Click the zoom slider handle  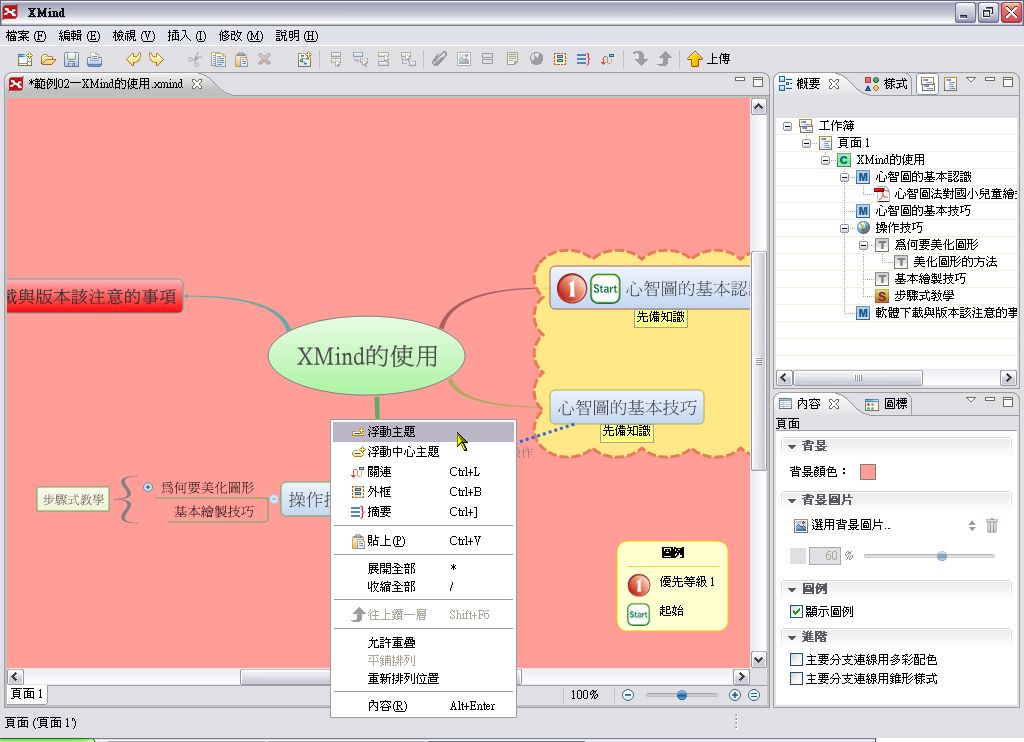click(x=682, y=695)
